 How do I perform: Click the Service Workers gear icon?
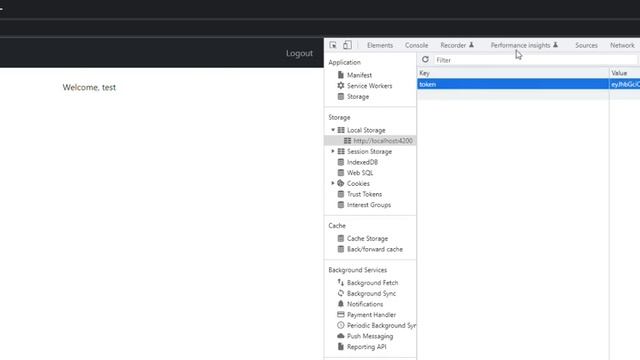click(341, 86)
